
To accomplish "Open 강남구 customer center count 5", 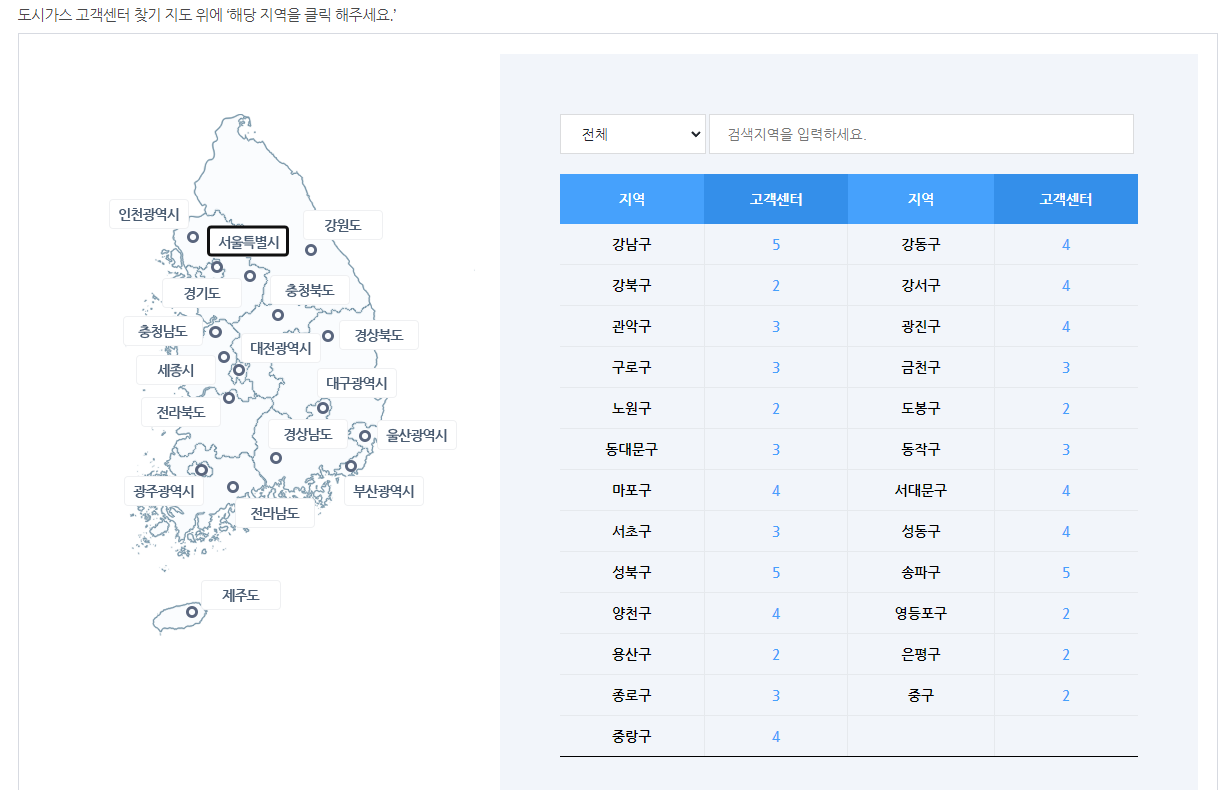I will (x=776, y=244).
